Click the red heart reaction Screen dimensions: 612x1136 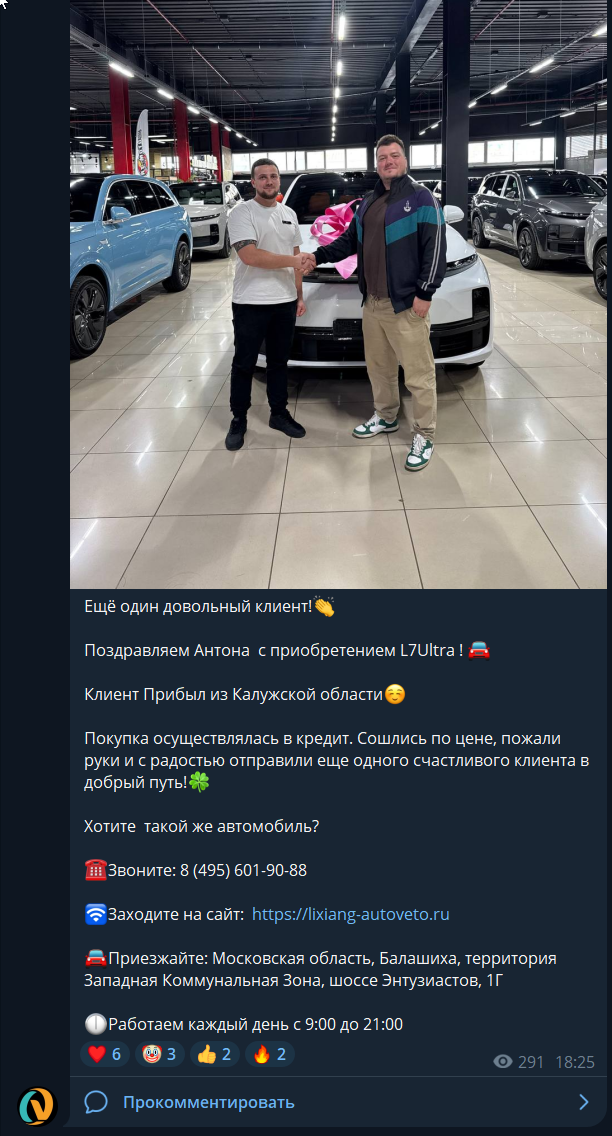[105, 1054]
